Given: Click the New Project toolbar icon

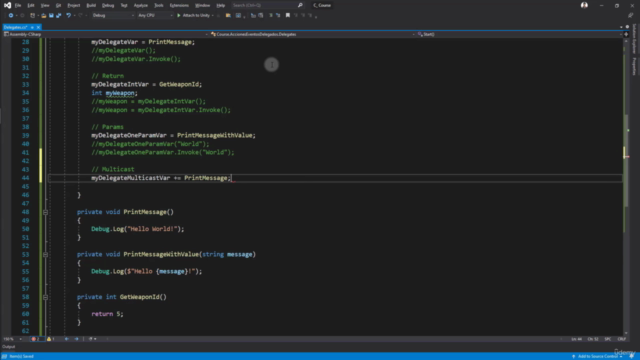Looking at the screenshot, I should pos(33,16).
